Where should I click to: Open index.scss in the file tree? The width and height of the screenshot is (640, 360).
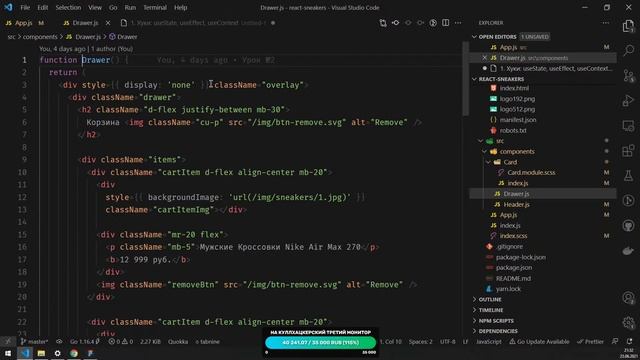[x=513, y=236]
